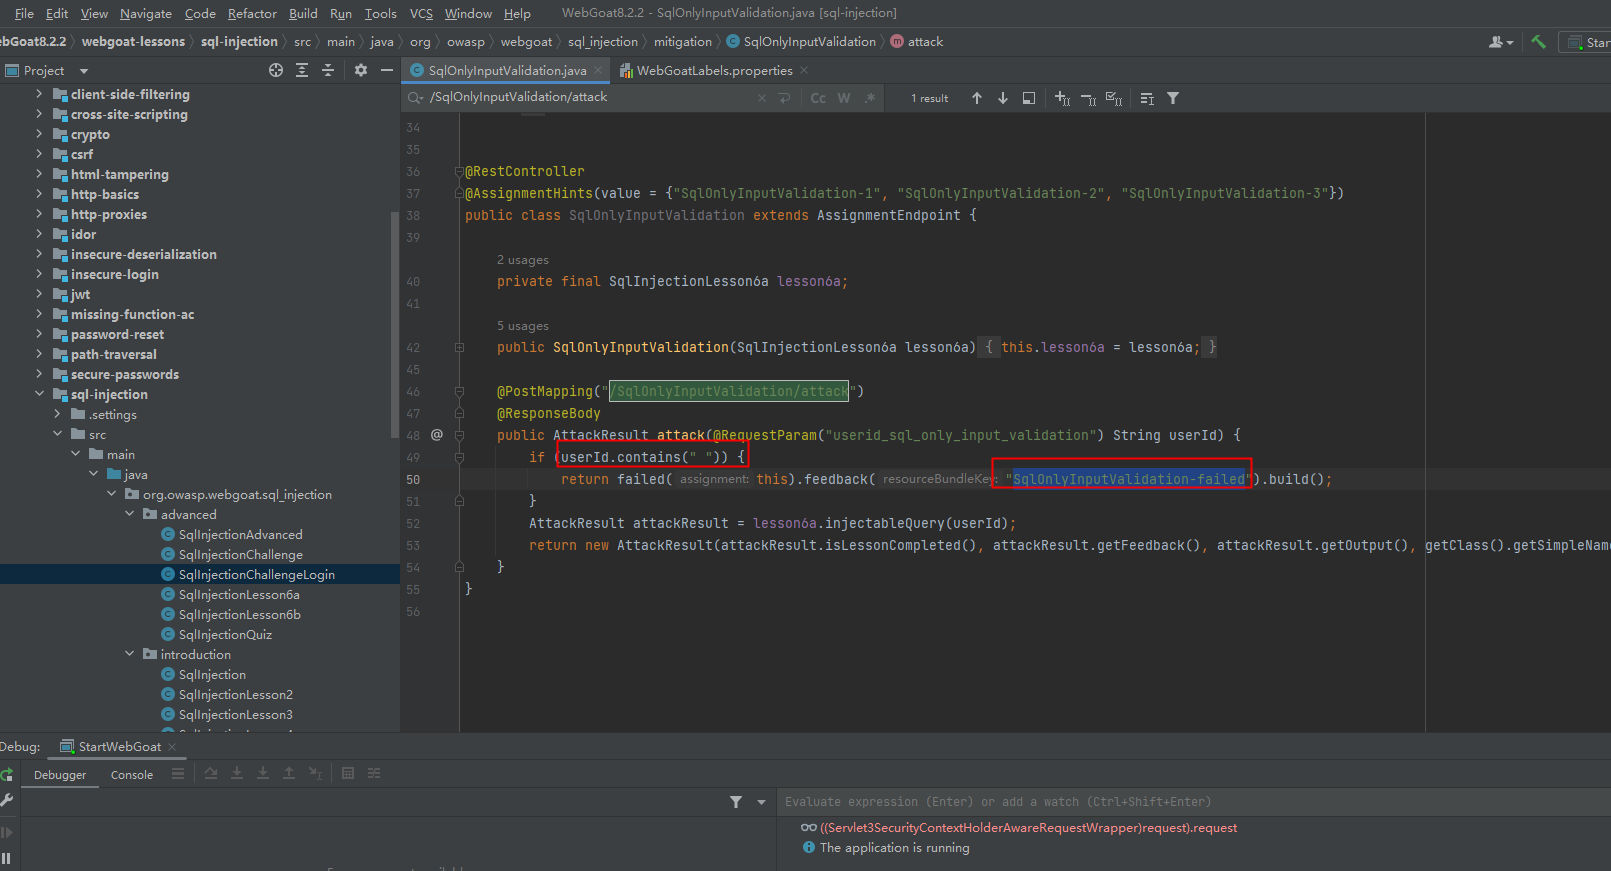Open the Project view dropdown
The width and height of the screenshot is (1611, 871).
click(84, 71)
